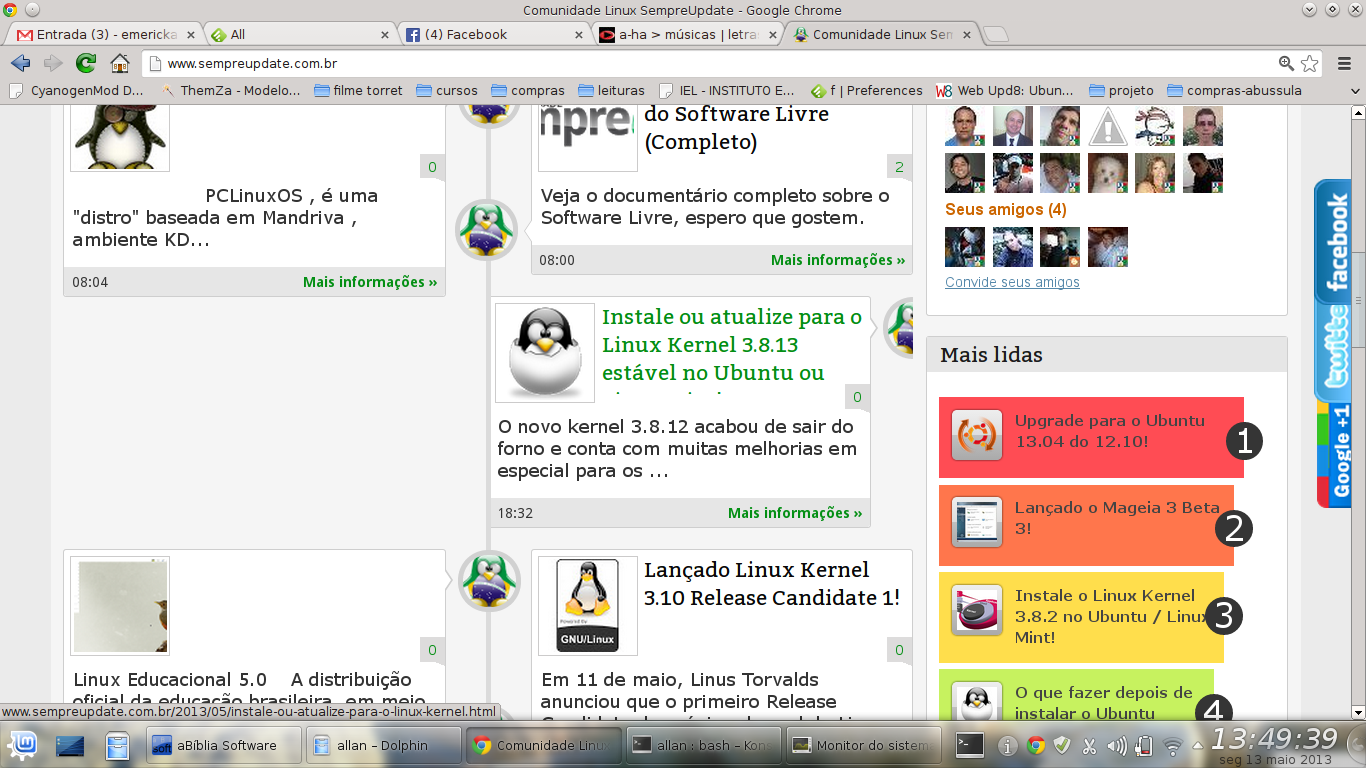This screenshot has height=768, width=1366.
Task: Bookmark this page with the star icon
Action: (1310, 63)
